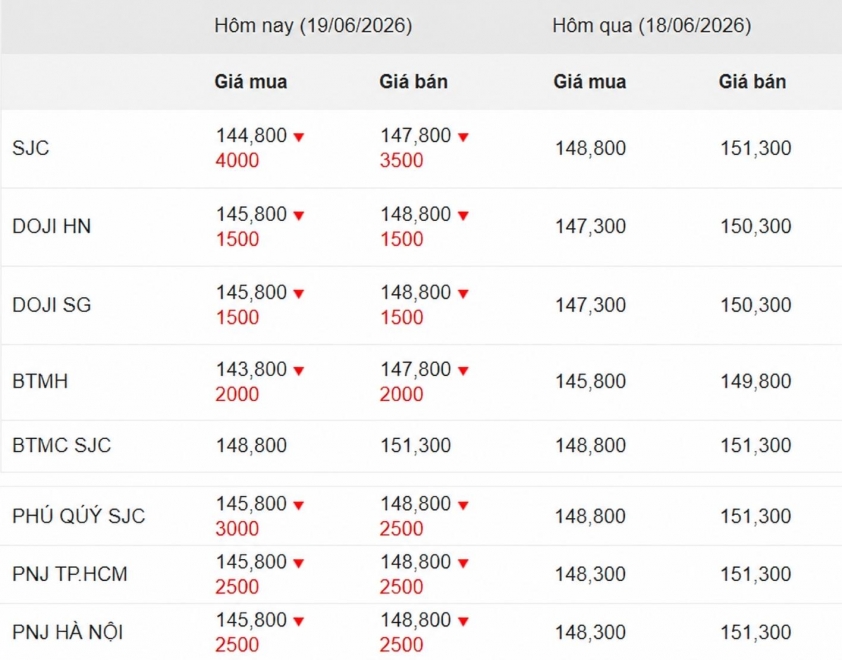Click the down arrow next to DOJI SG sell price
This screenshot has width=842, height=660.
tap(463, 294)
